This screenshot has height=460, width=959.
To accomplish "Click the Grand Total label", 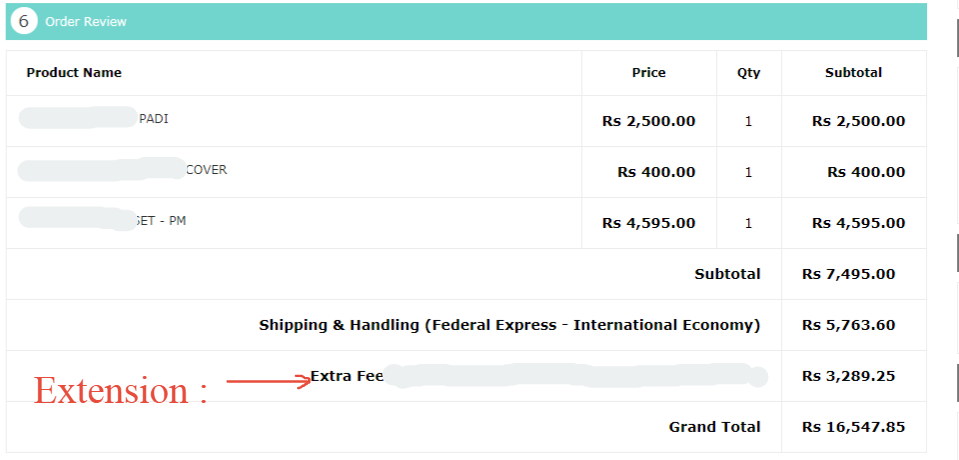I will (x=714, y=427).
